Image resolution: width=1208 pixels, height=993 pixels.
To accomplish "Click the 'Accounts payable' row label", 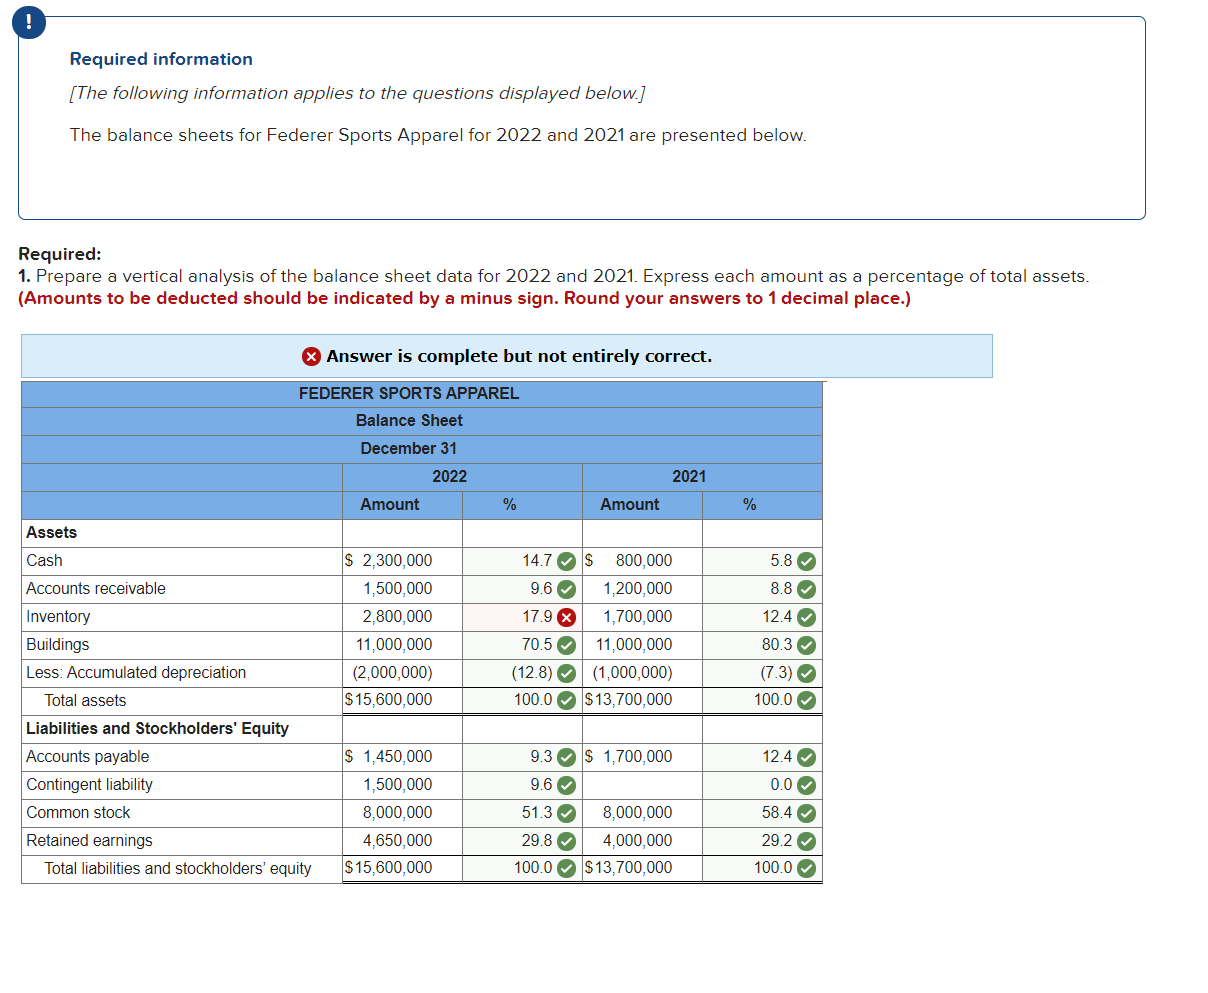I will pyautogui.click(x=87, y=757).
